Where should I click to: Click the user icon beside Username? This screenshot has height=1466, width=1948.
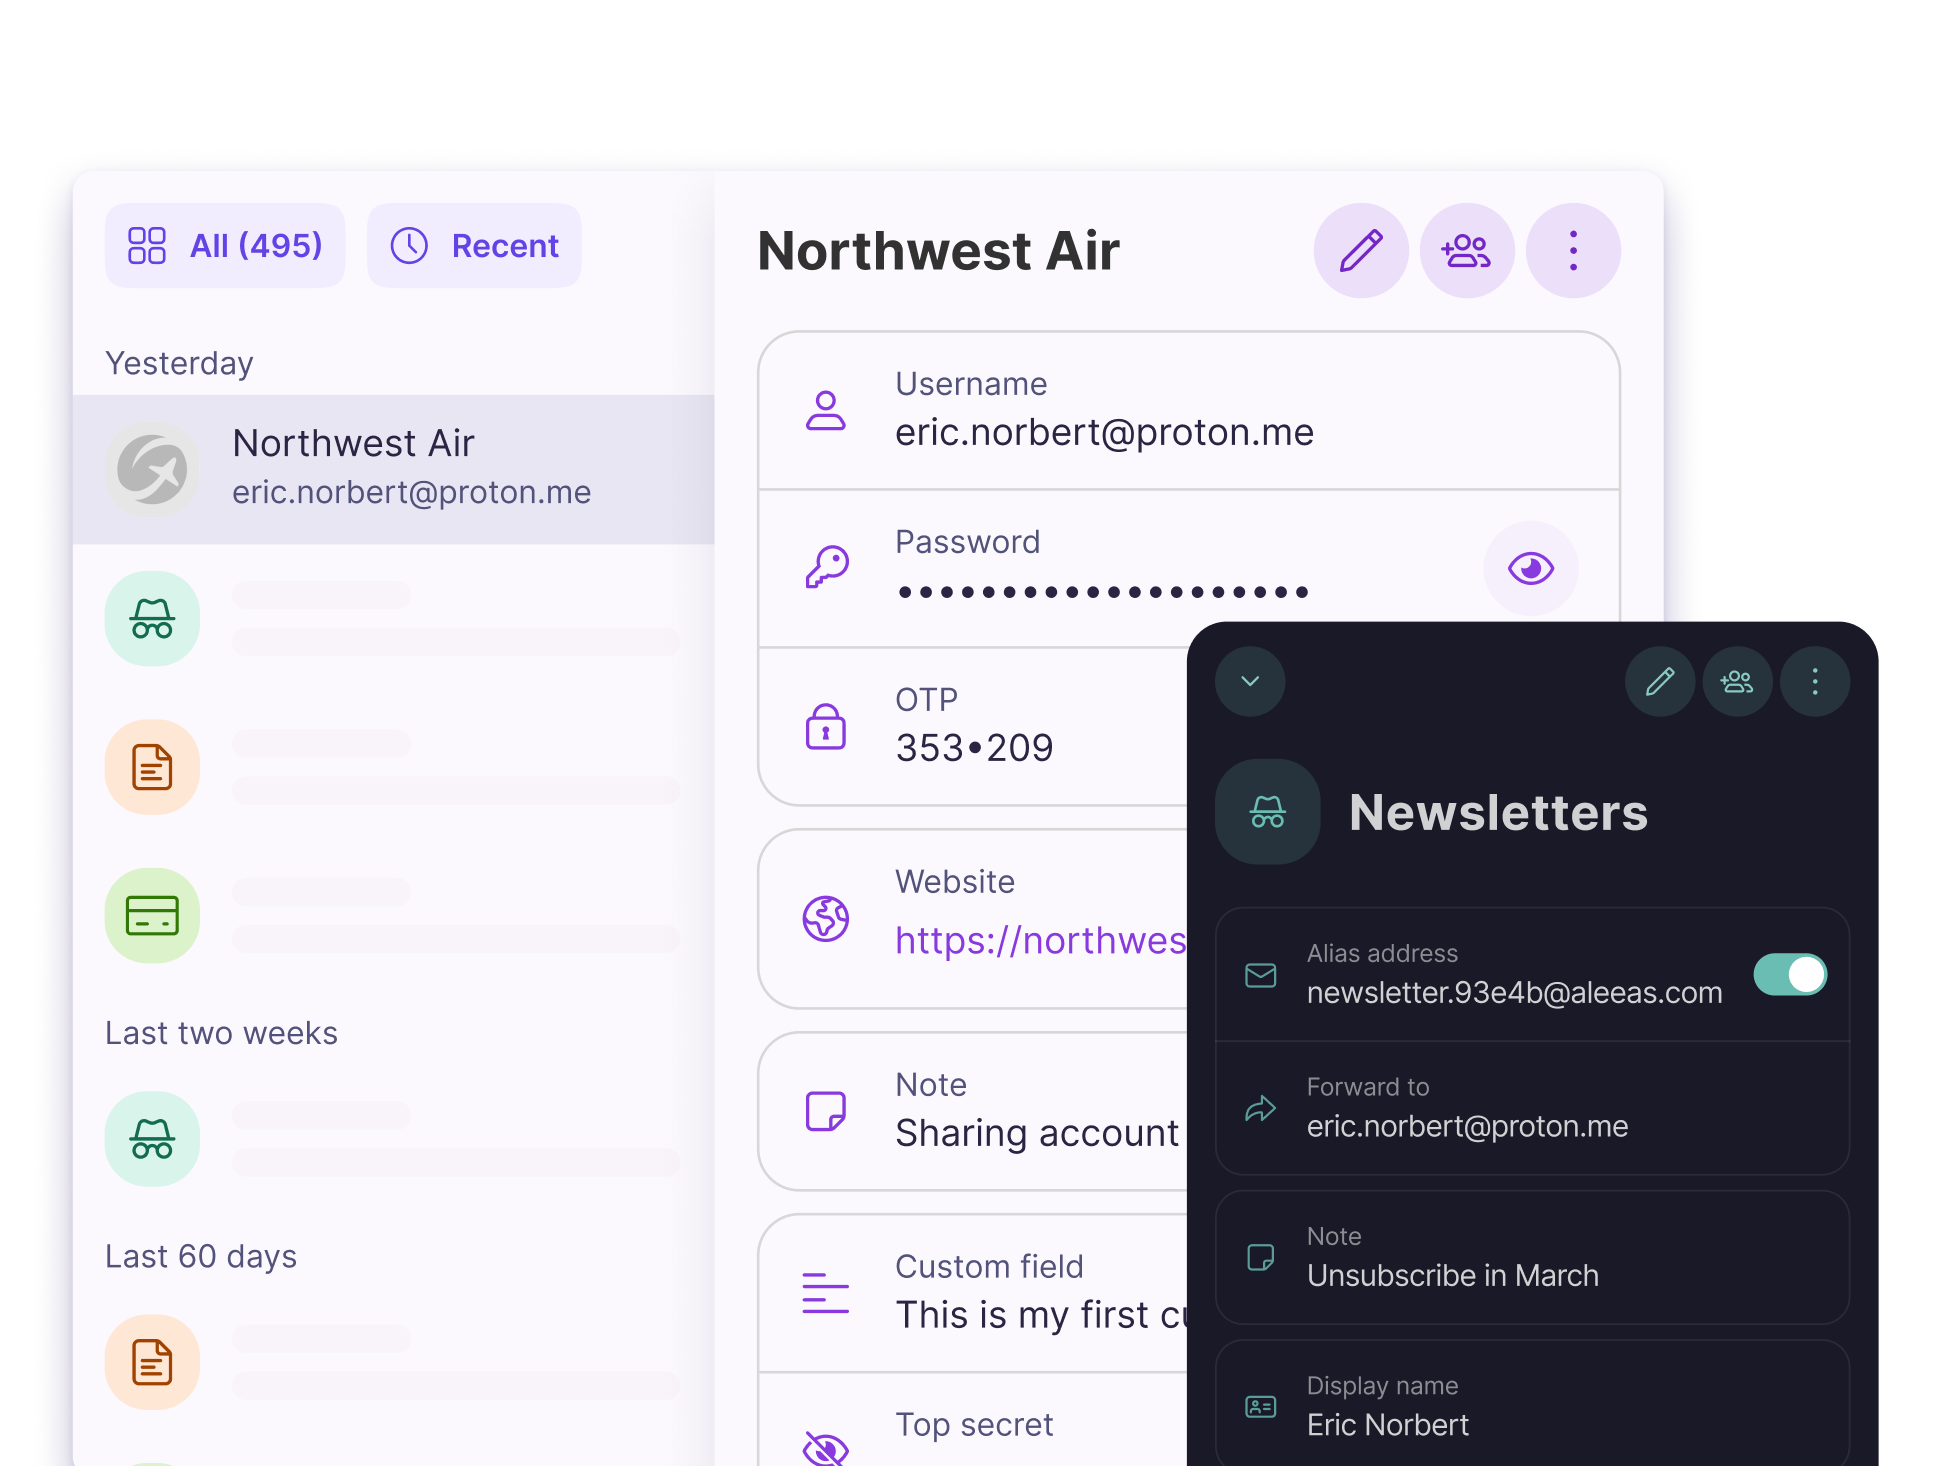point(826,410)
